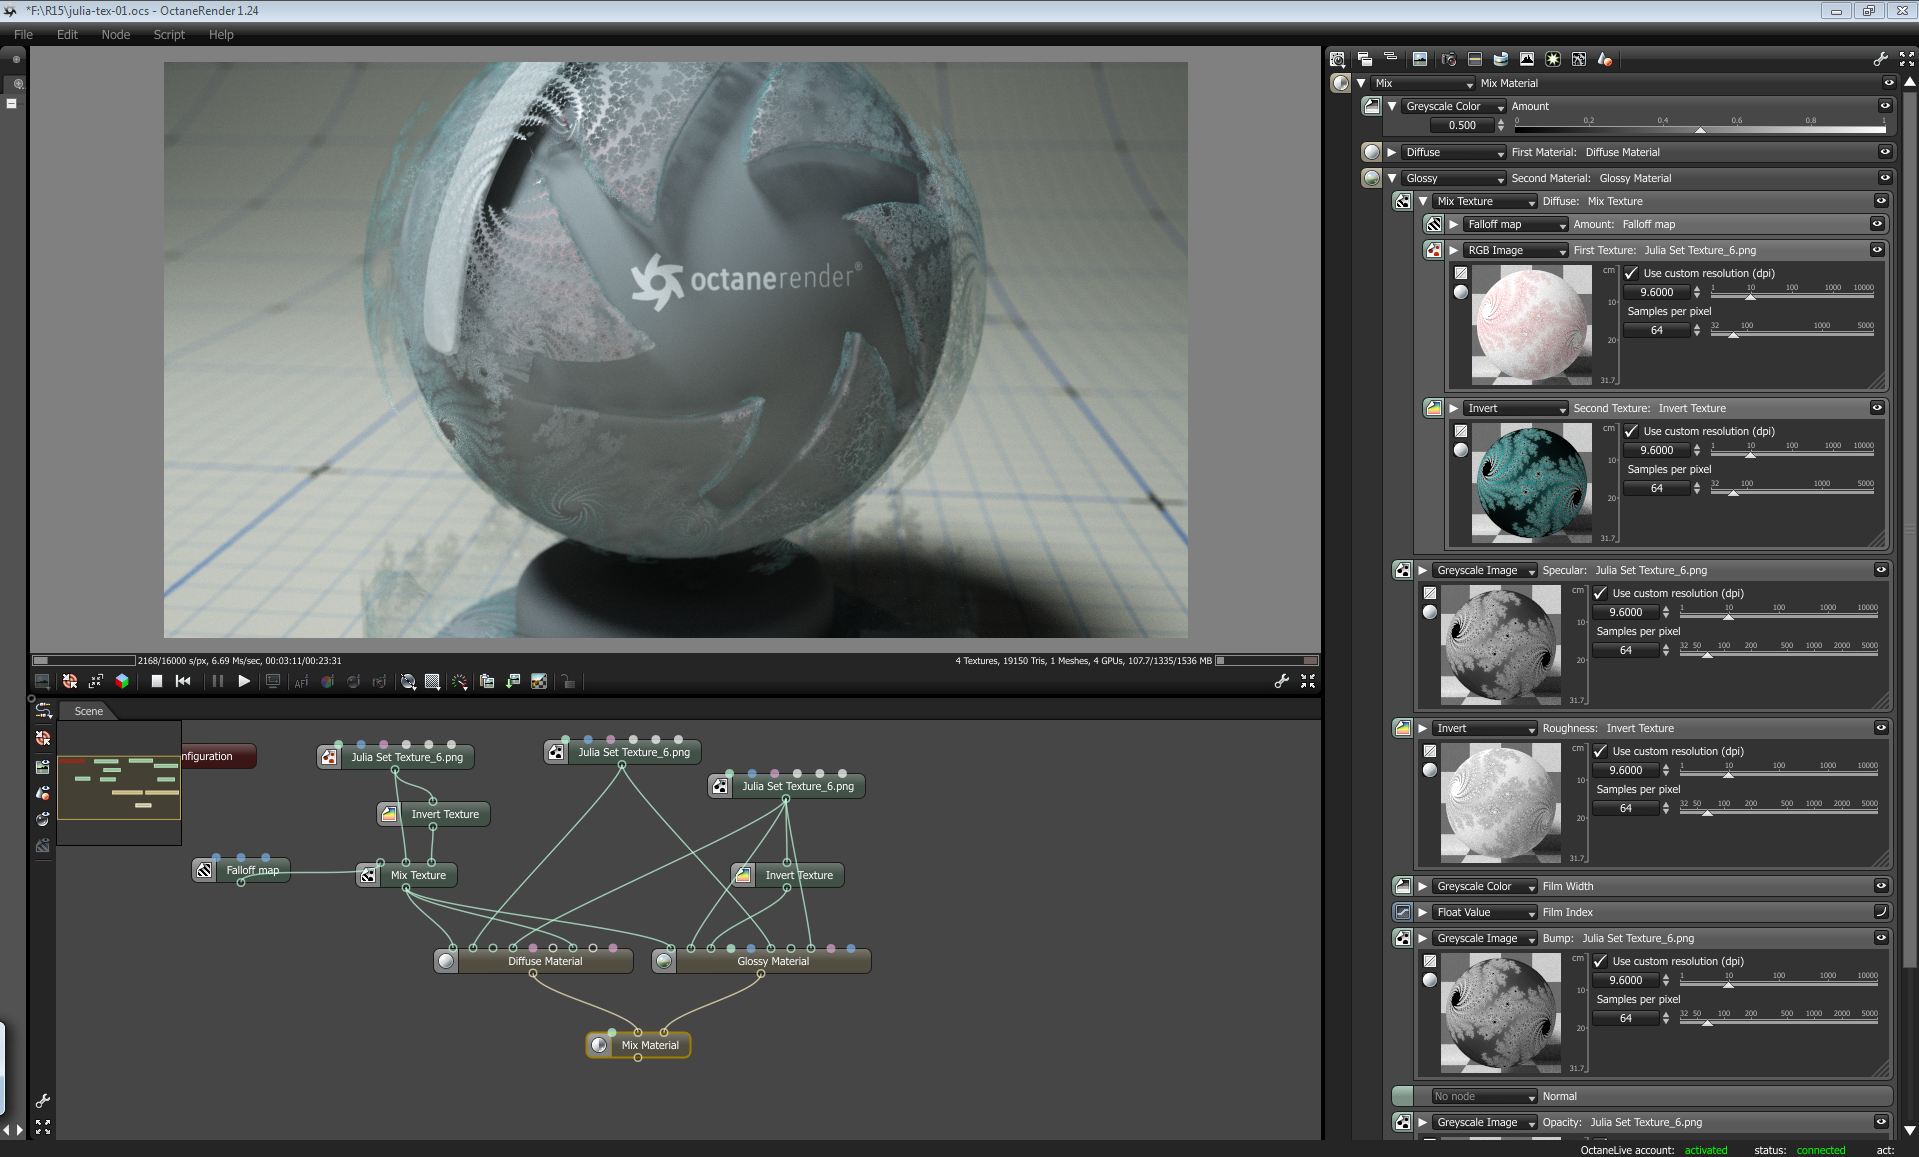This screenshot has width=1919, height=1157.
Task: Select the Mix Texture node in graph
Action: pos(407,875)
